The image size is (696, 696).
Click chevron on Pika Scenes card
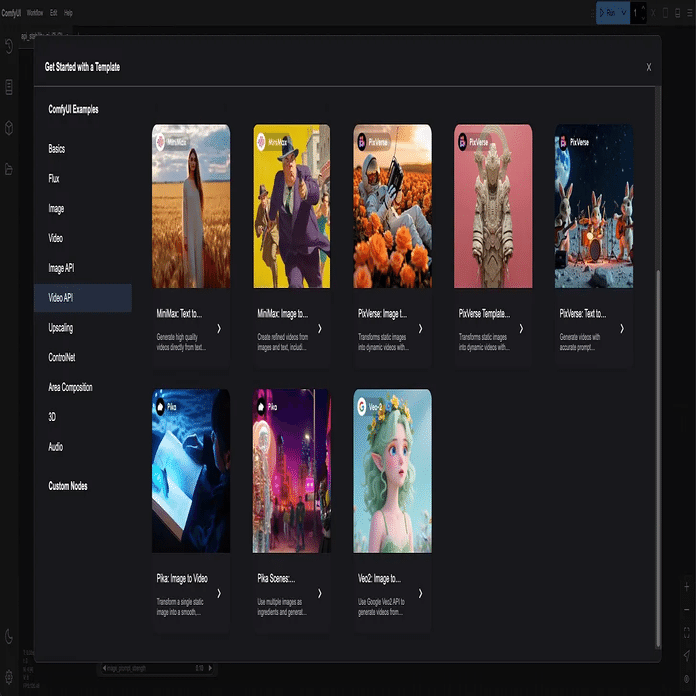[320, 593]
